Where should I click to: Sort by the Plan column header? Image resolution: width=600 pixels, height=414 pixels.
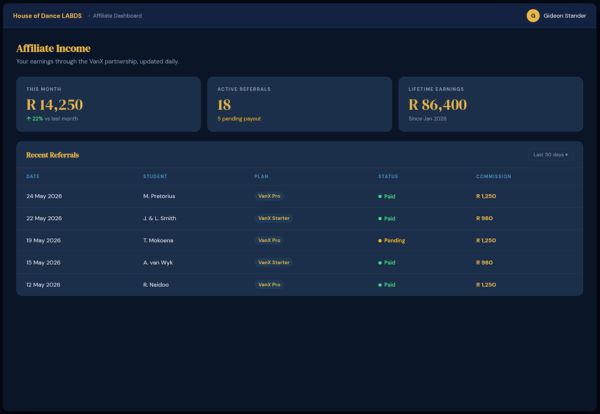tap(261, 176)
